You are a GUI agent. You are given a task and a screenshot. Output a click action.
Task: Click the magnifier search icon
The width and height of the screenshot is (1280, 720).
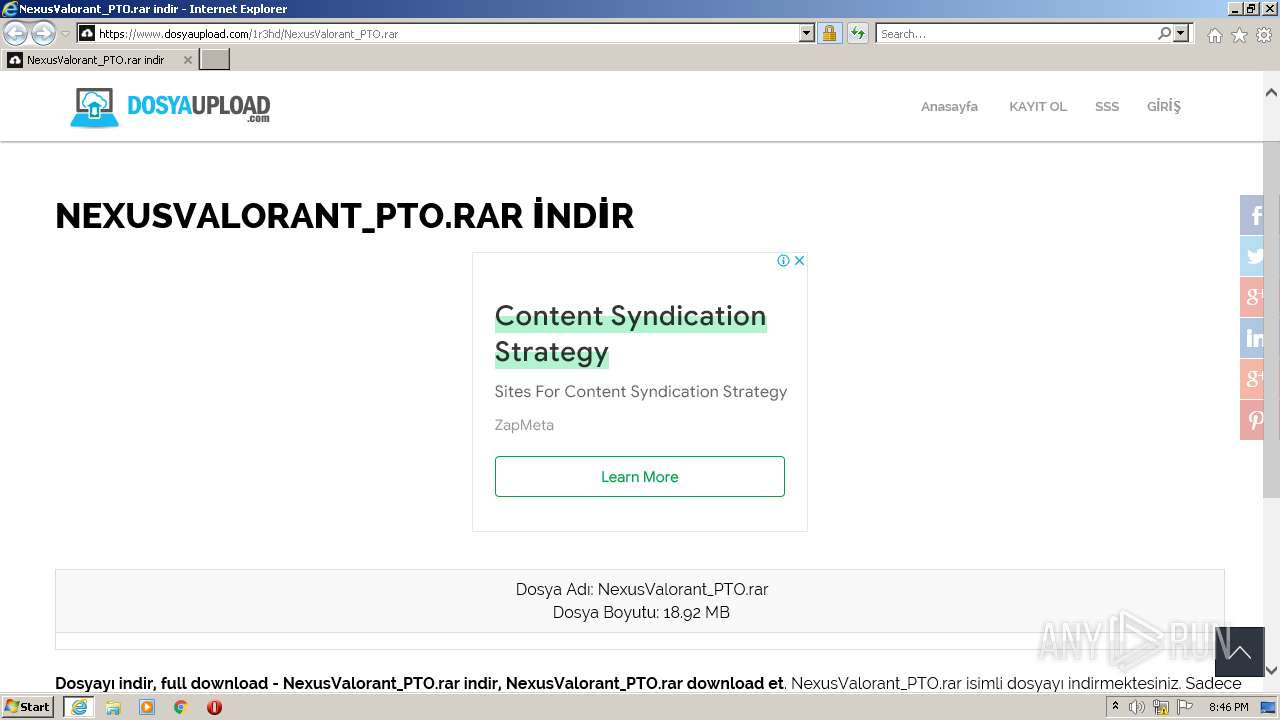(x=1165, y=34)
